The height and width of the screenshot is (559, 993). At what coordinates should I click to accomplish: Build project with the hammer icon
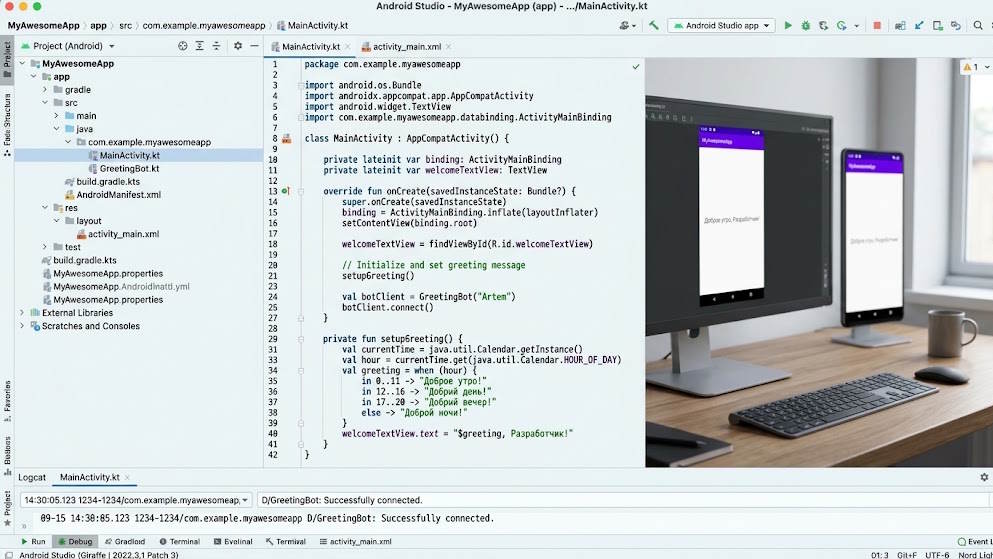point(654,25)
